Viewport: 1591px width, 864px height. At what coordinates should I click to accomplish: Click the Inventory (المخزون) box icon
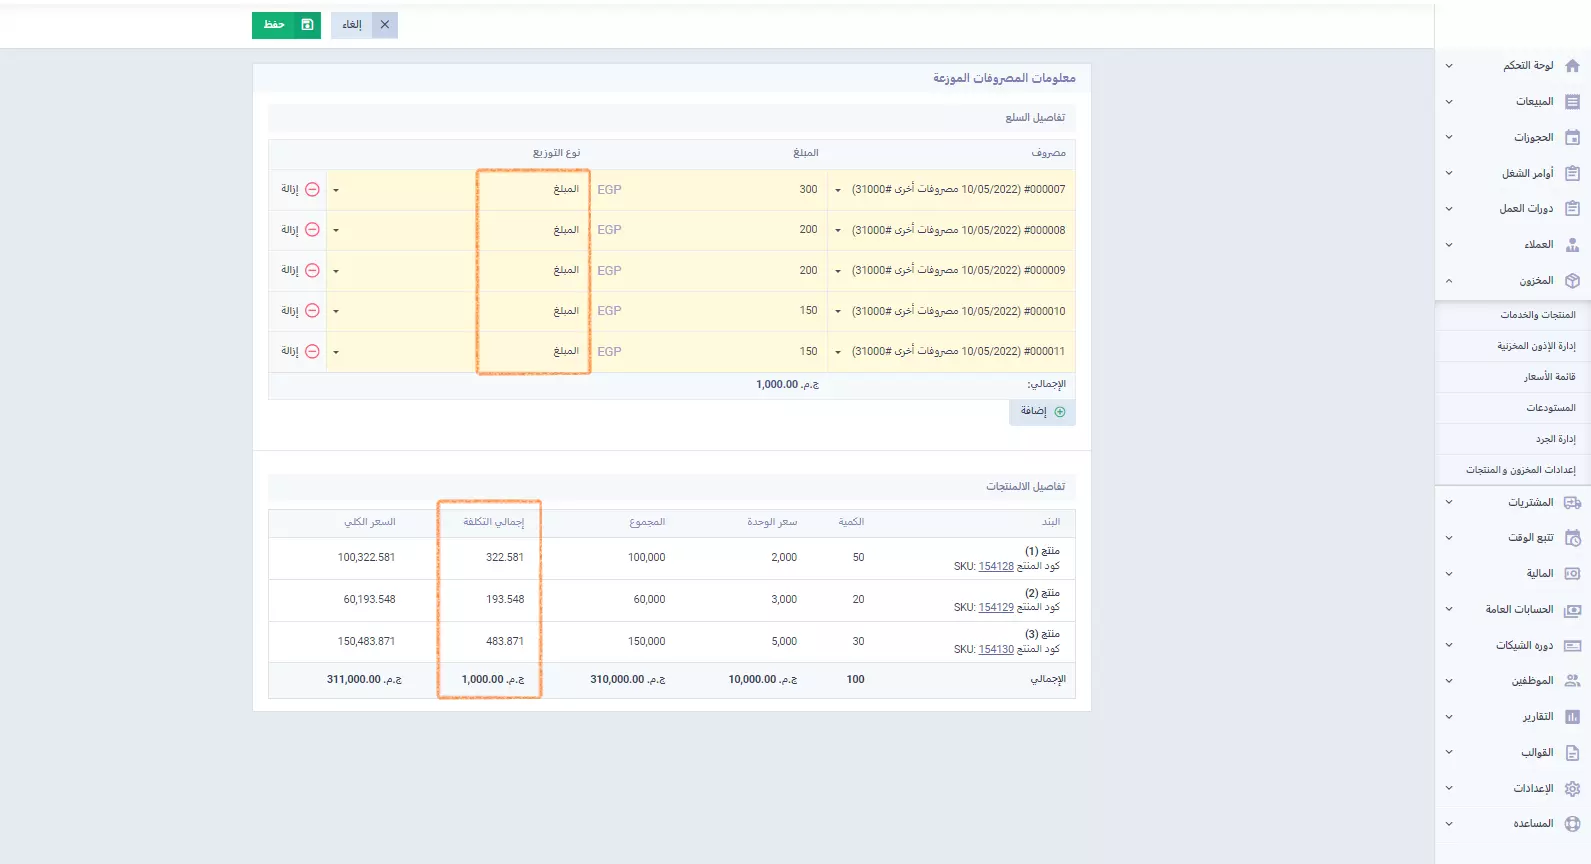point(1572,281)
